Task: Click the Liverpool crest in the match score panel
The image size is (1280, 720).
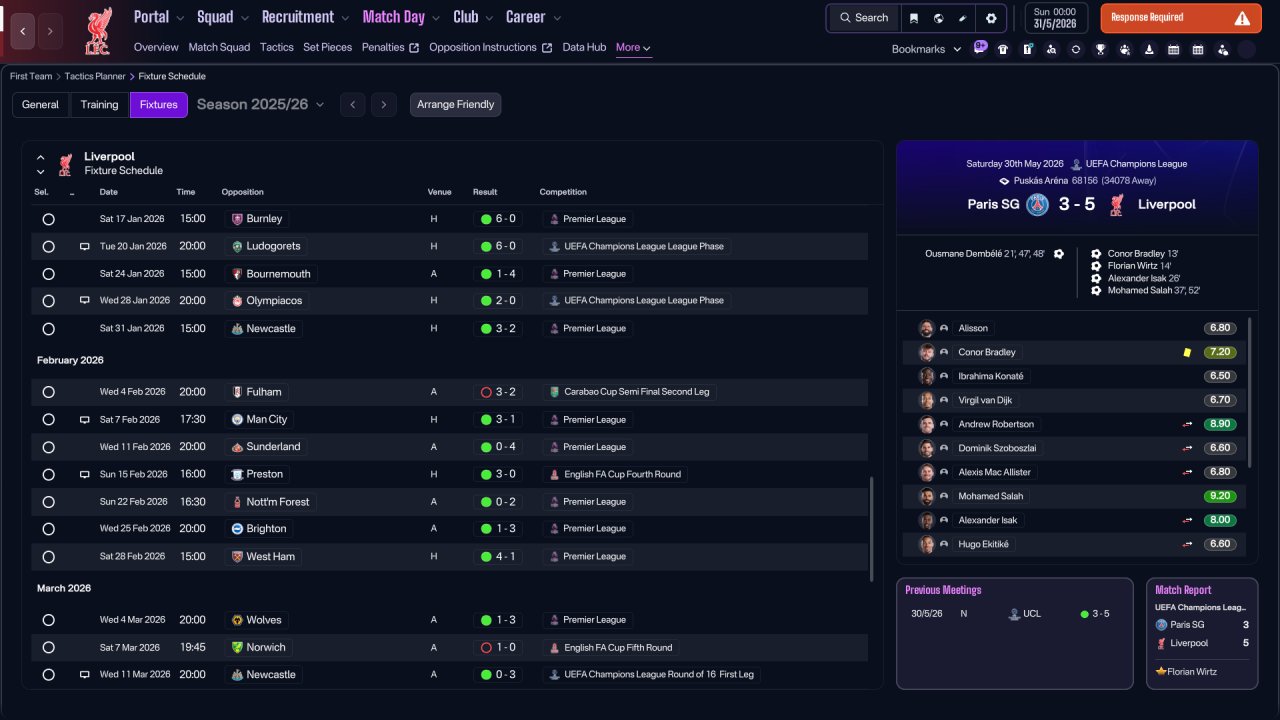Action: pyautogui.click(x=1117, y=205)
